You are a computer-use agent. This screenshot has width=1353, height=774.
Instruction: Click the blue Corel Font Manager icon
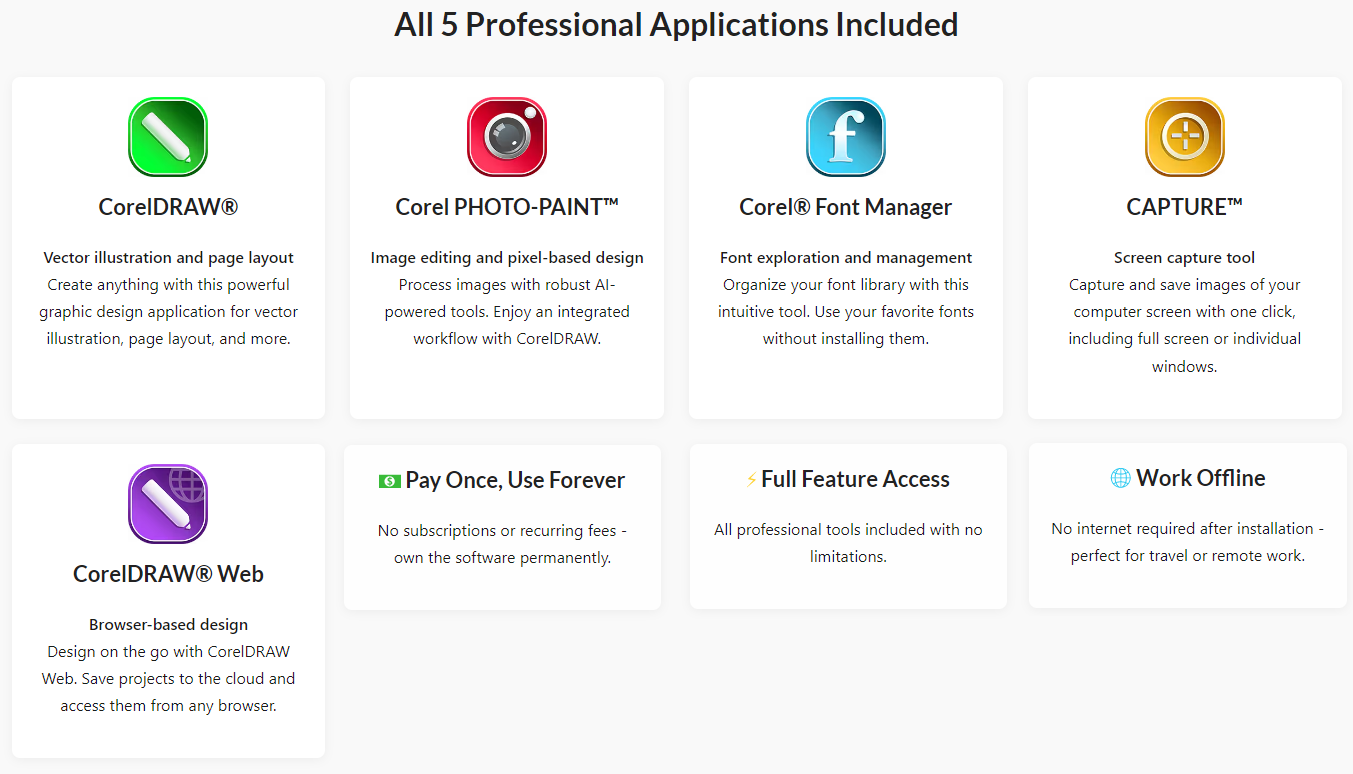click(x=846, y=137)
